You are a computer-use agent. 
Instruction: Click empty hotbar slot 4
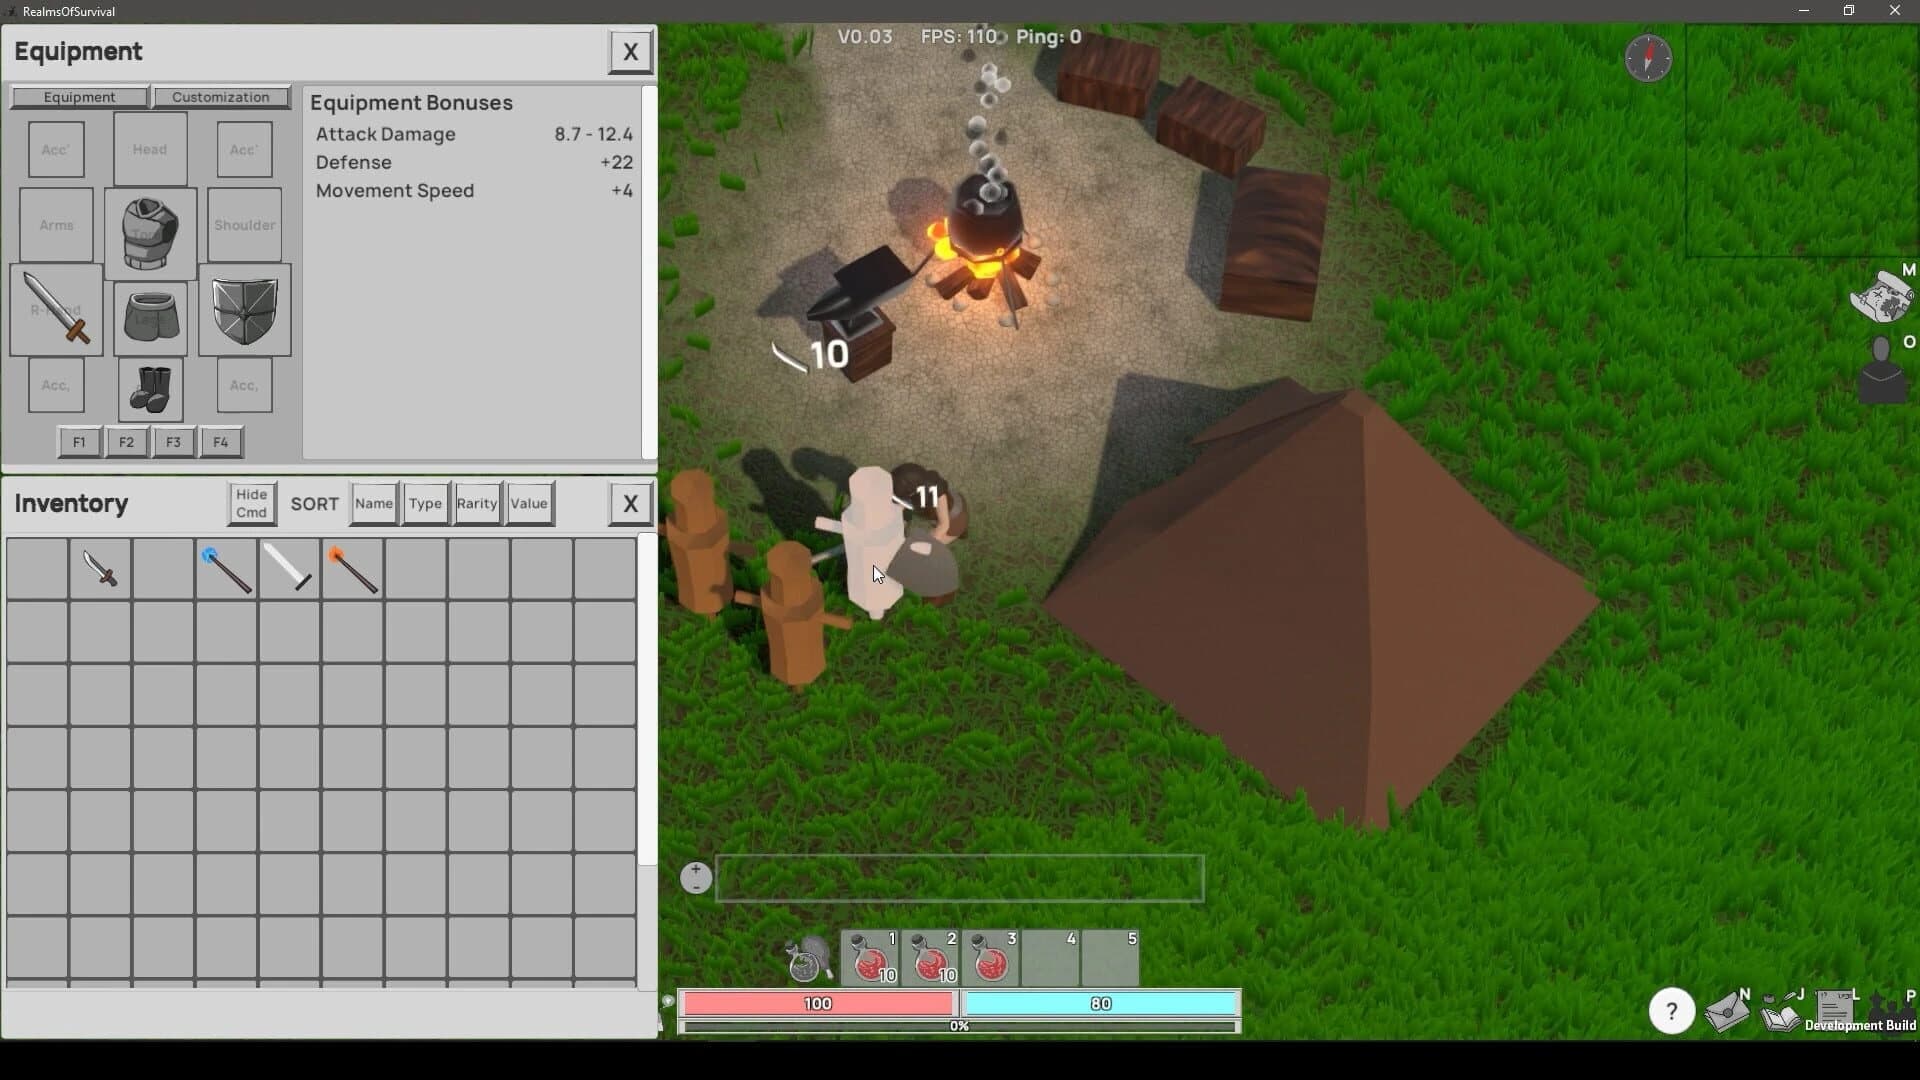click(1050, 958)
